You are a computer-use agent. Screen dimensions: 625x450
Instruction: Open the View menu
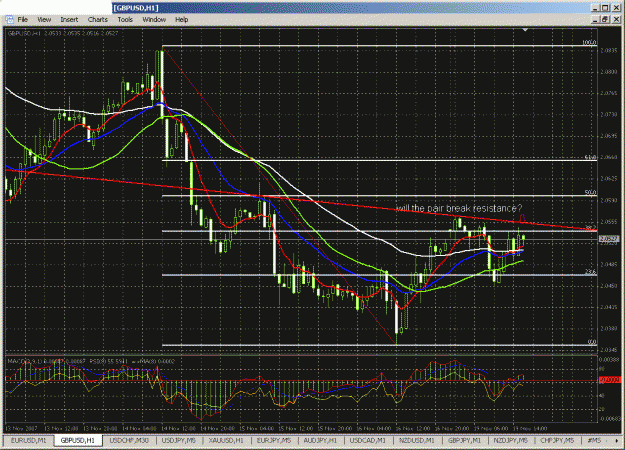pos(44,20)
